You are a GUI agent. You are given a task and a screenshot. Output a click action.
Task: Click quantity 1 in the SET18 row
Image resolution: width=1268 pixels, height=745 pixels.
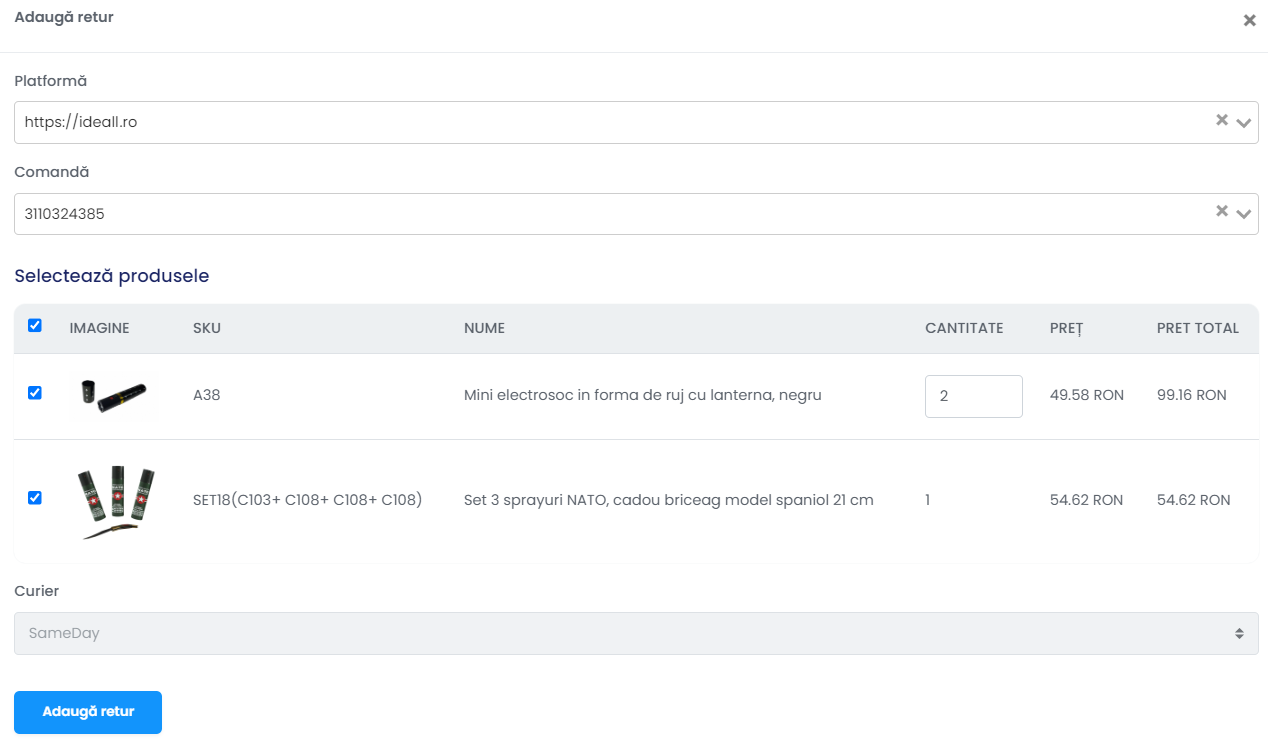click(x=928, y=500)
